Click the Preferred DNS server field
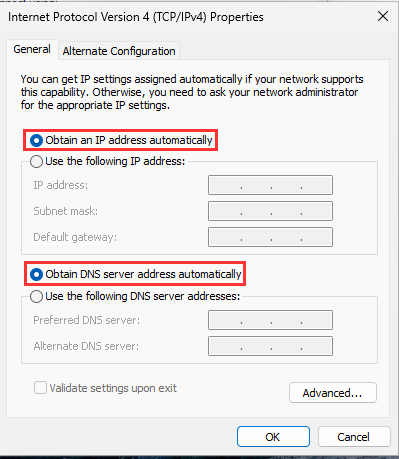 [x=270, y=320]
